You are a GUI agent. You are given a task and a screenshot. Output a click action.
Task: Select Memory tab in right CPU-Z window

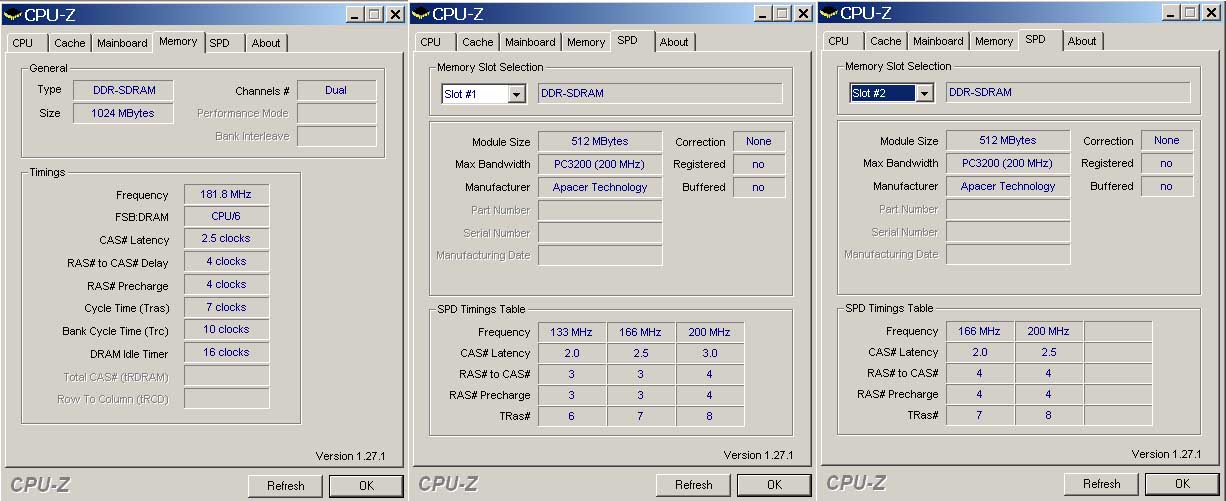pos(994,41)
